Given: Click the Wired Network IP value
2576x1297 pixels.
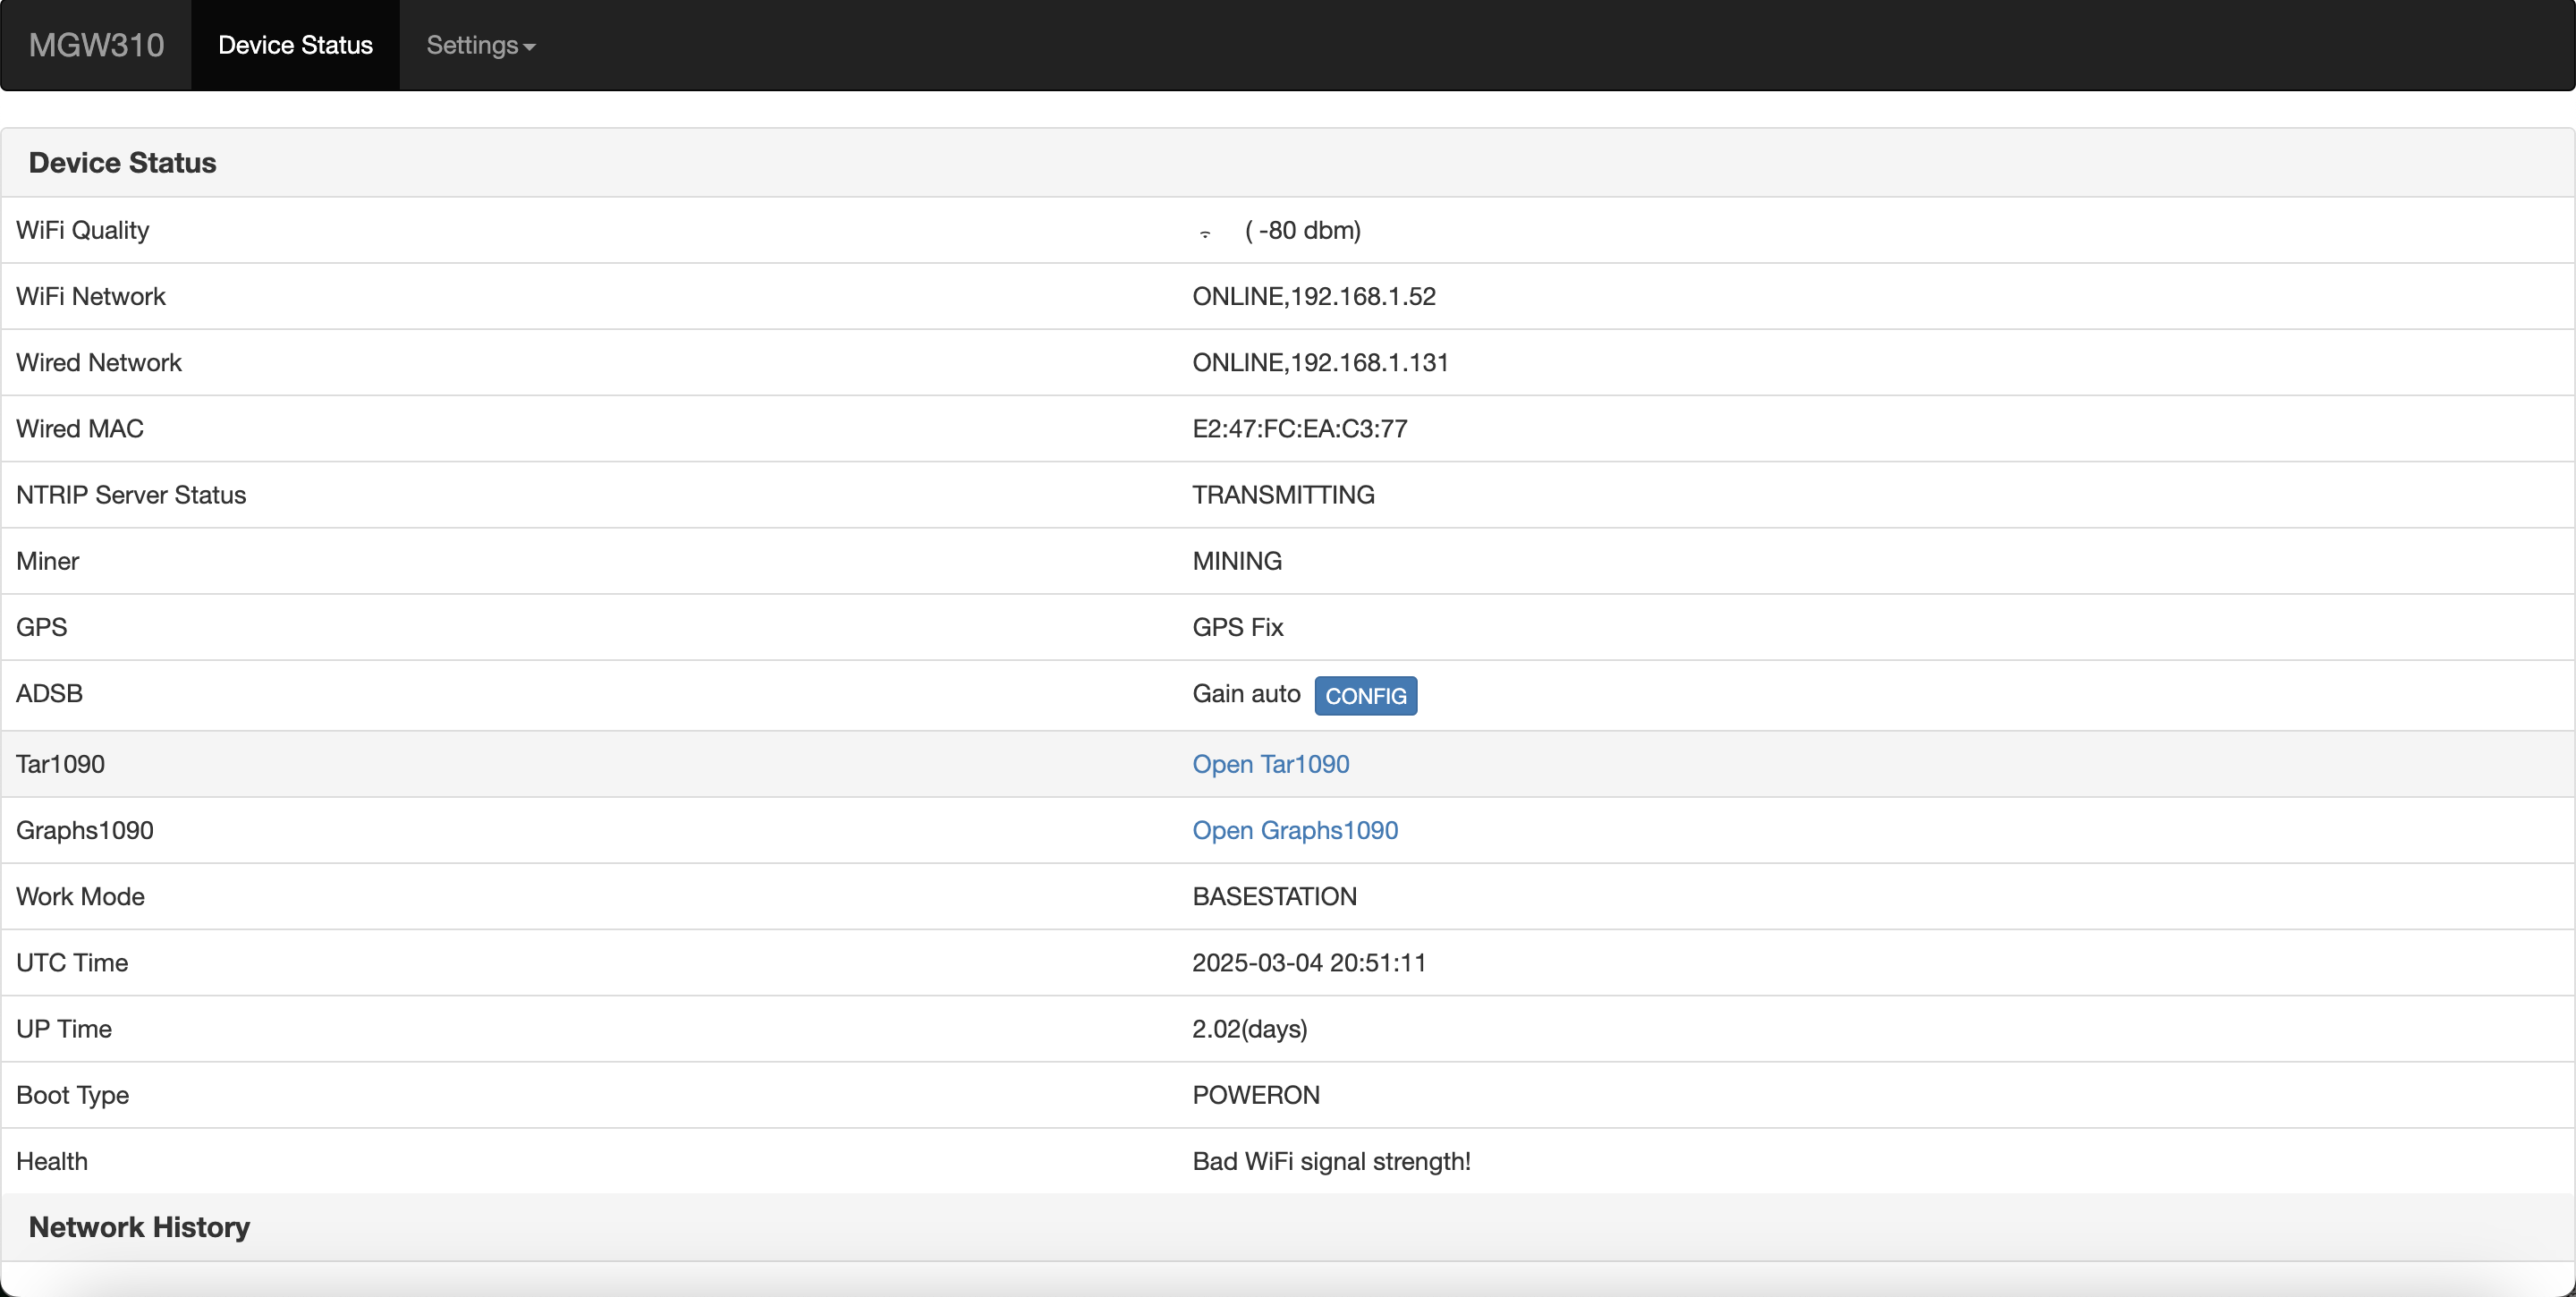Looking at the screenshot, I should pyautogui.click(x=1319, y=362).
